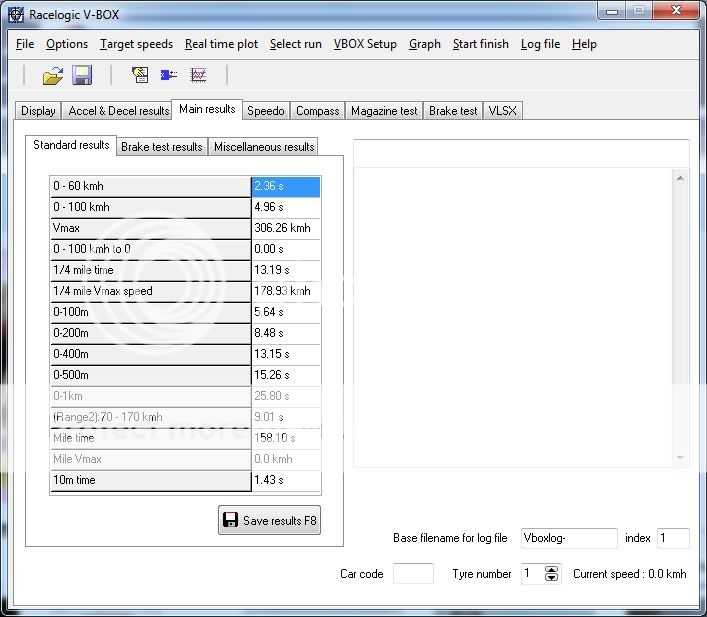Select the Main results tab
The width and height of the screenshot is (707, 617).
click(x=207, y=109)
